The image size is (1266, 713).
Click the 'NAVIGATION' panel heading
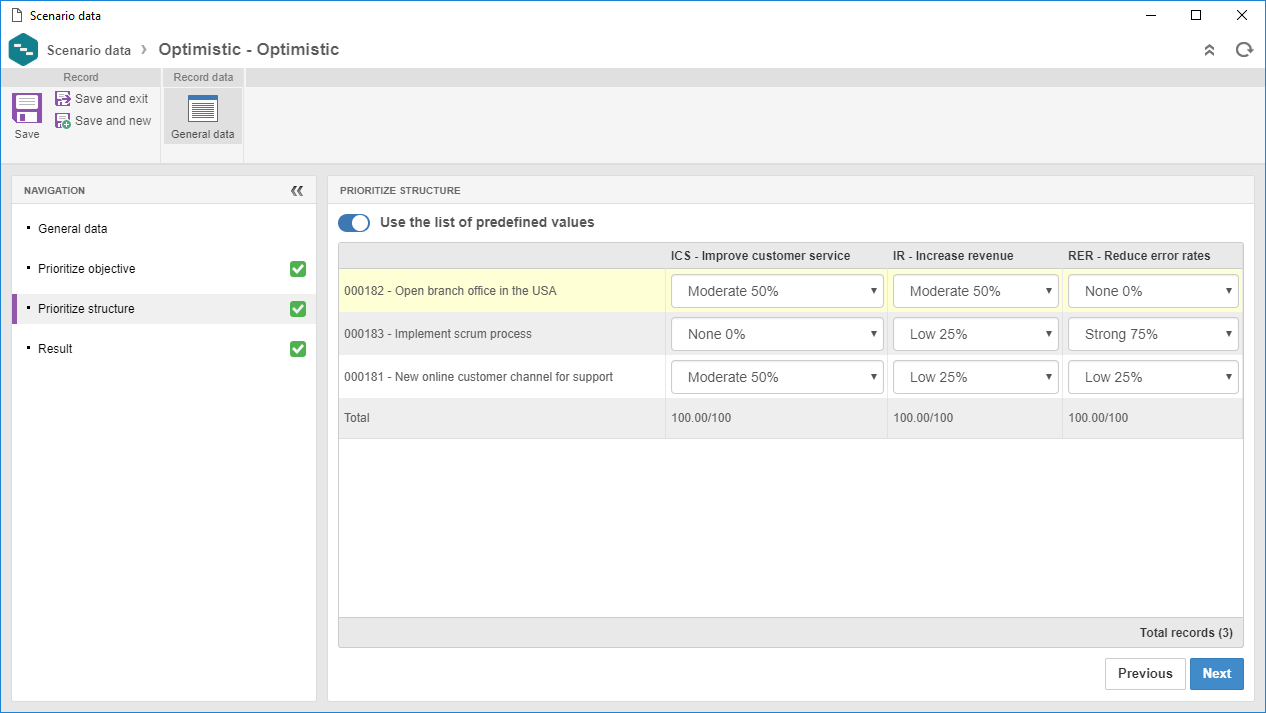coord(55,190)
